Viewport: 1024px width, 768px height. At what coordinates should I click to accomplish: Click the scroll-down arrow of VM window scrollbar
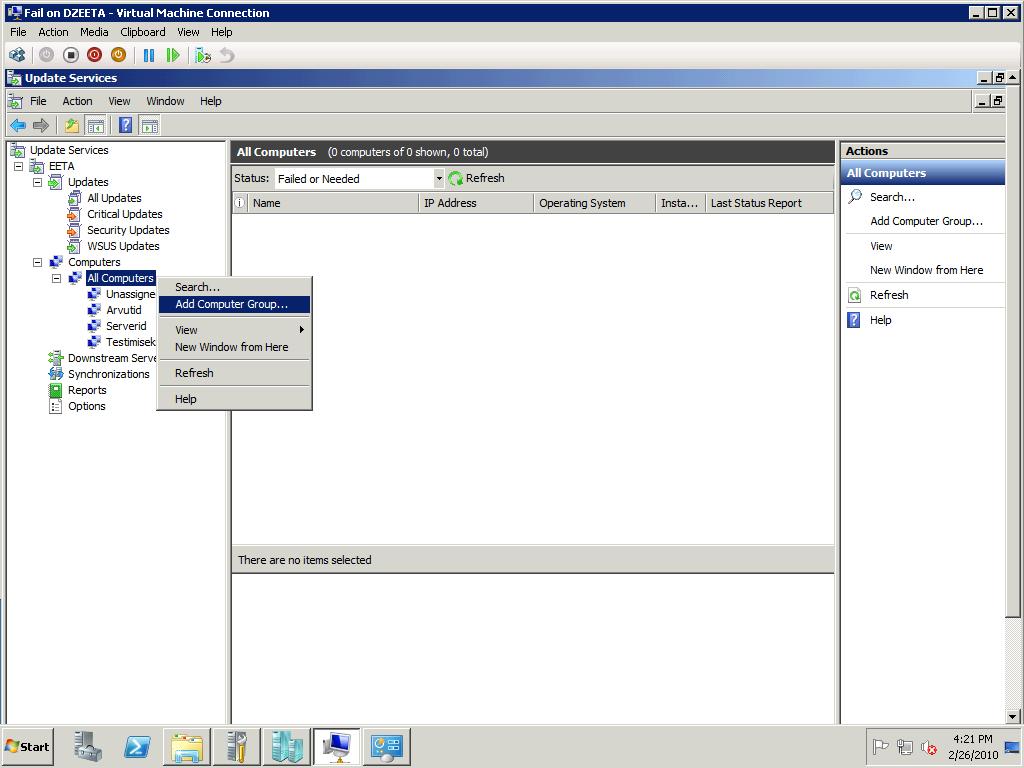(x=1012, y=716)
